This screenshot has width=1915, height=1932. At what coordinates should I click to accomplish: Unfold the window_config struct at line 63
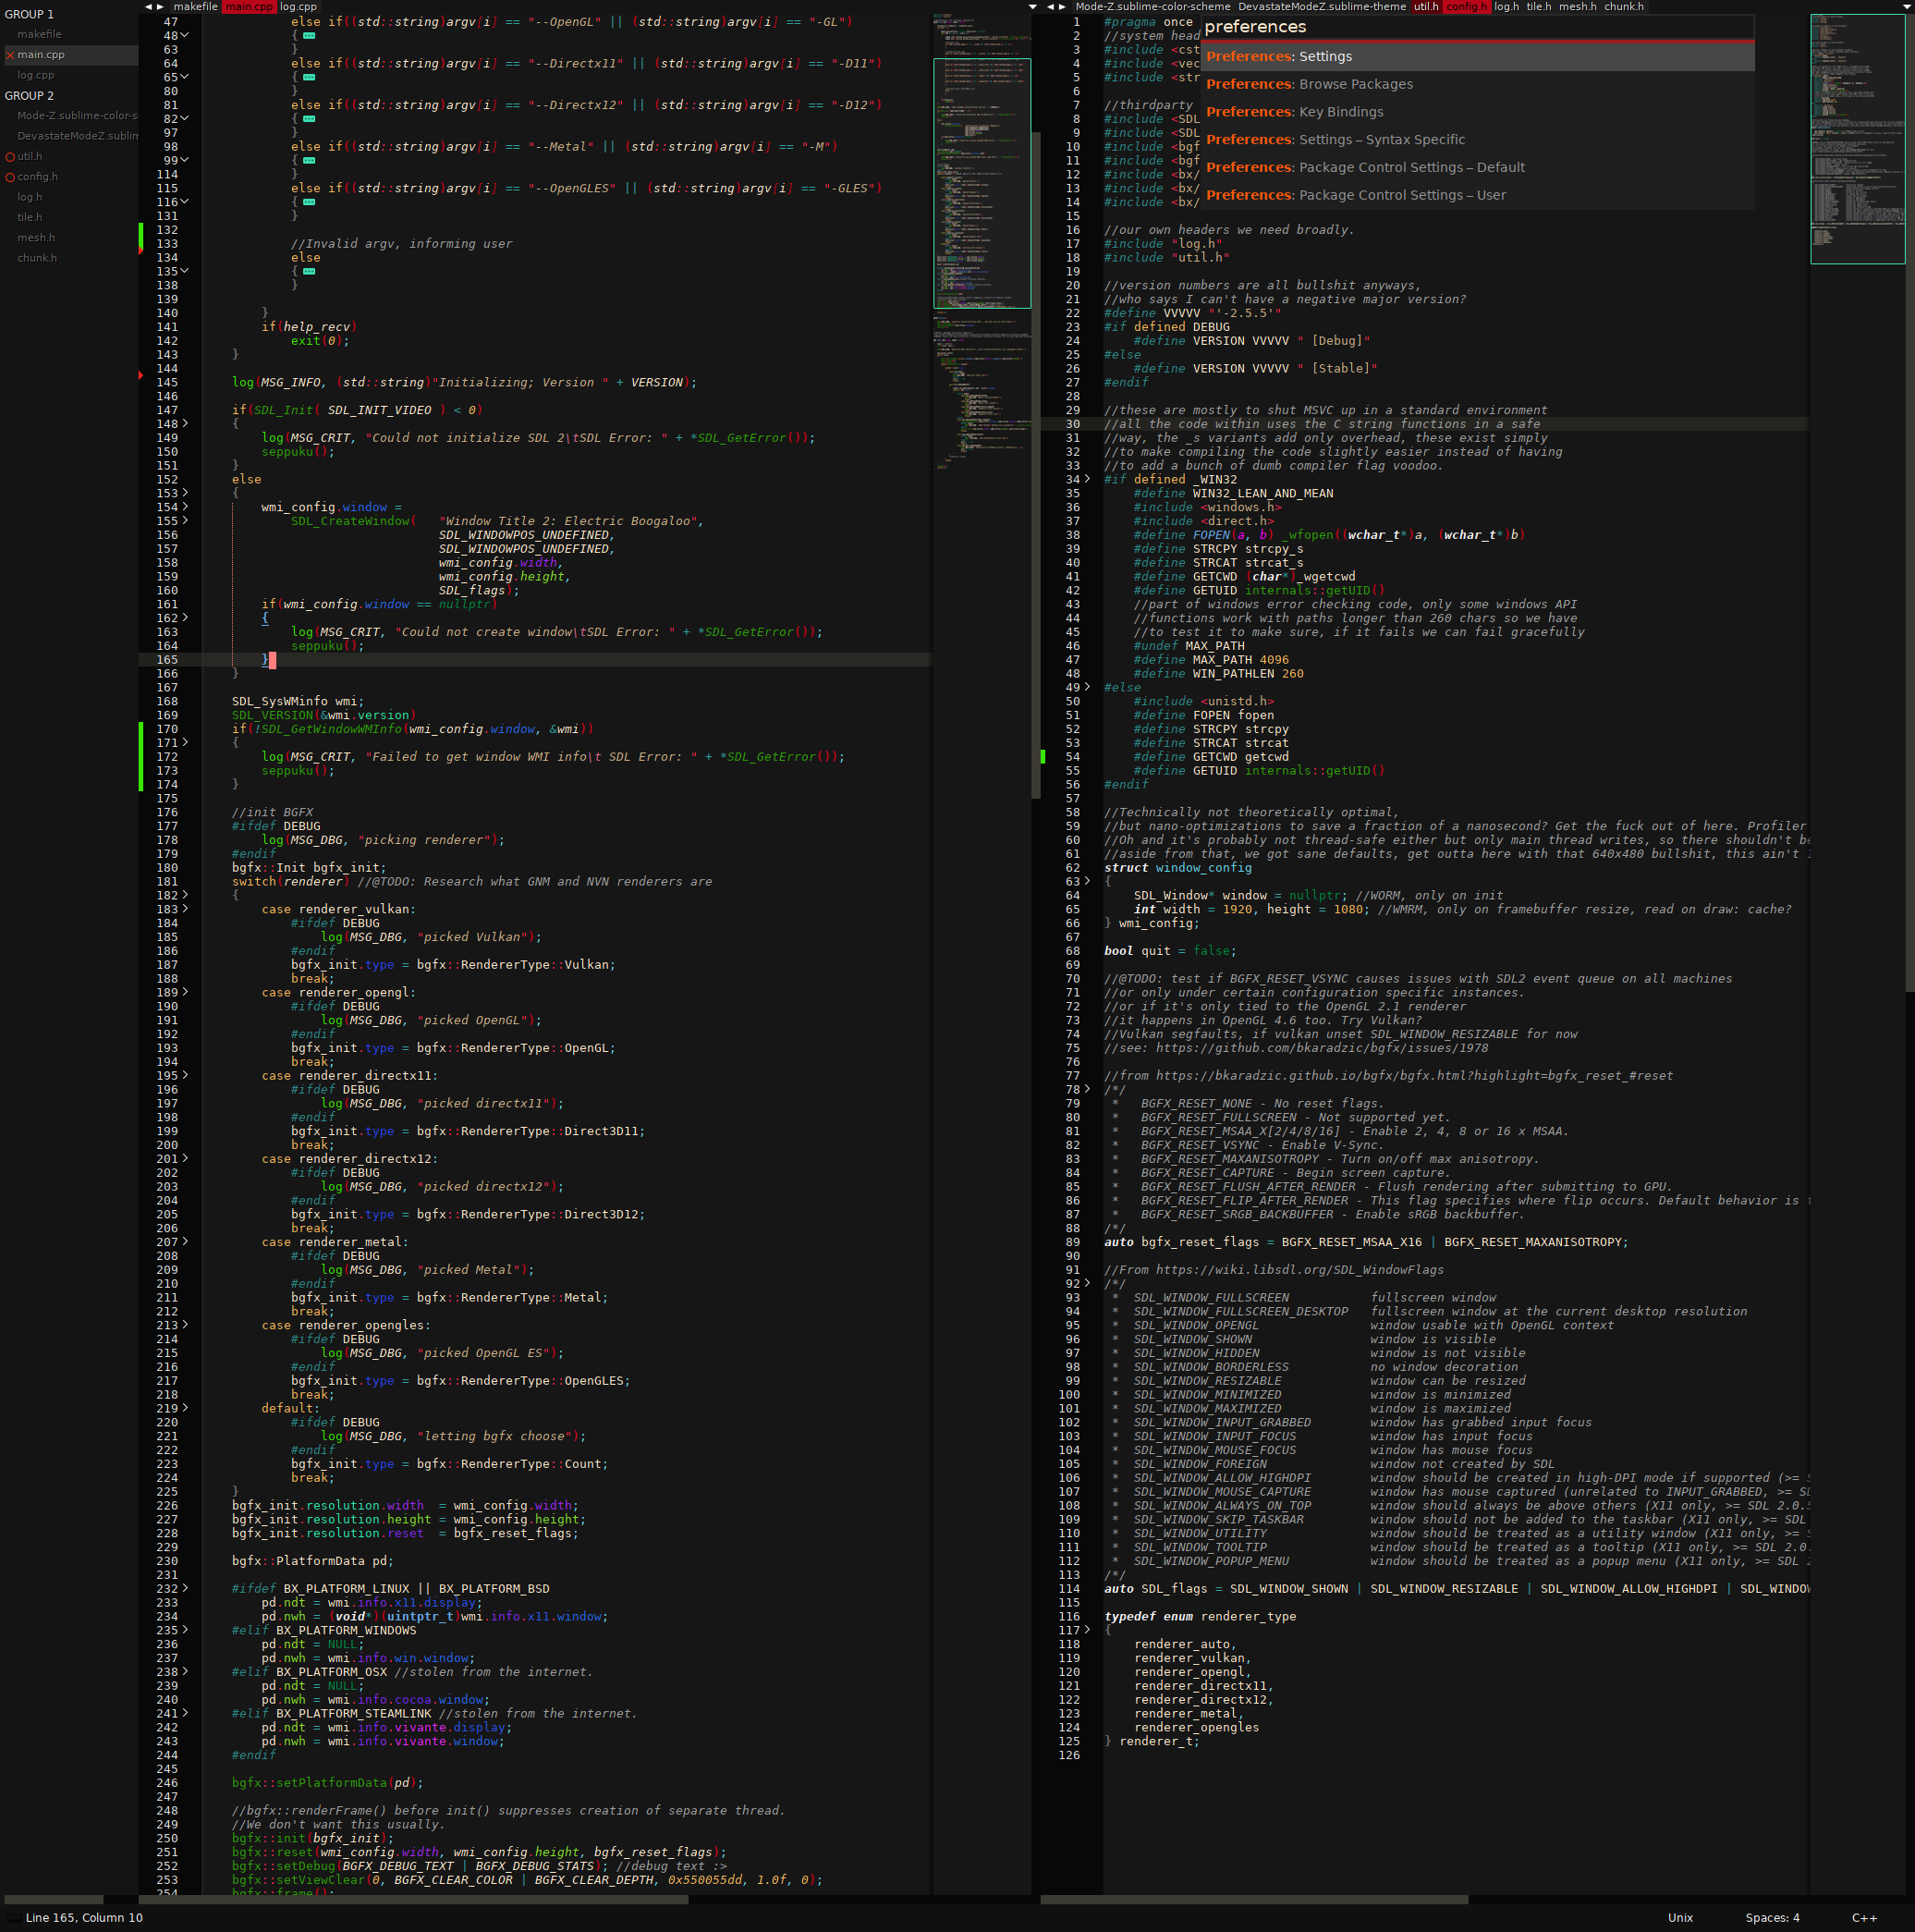click(x=1086, y=881)
